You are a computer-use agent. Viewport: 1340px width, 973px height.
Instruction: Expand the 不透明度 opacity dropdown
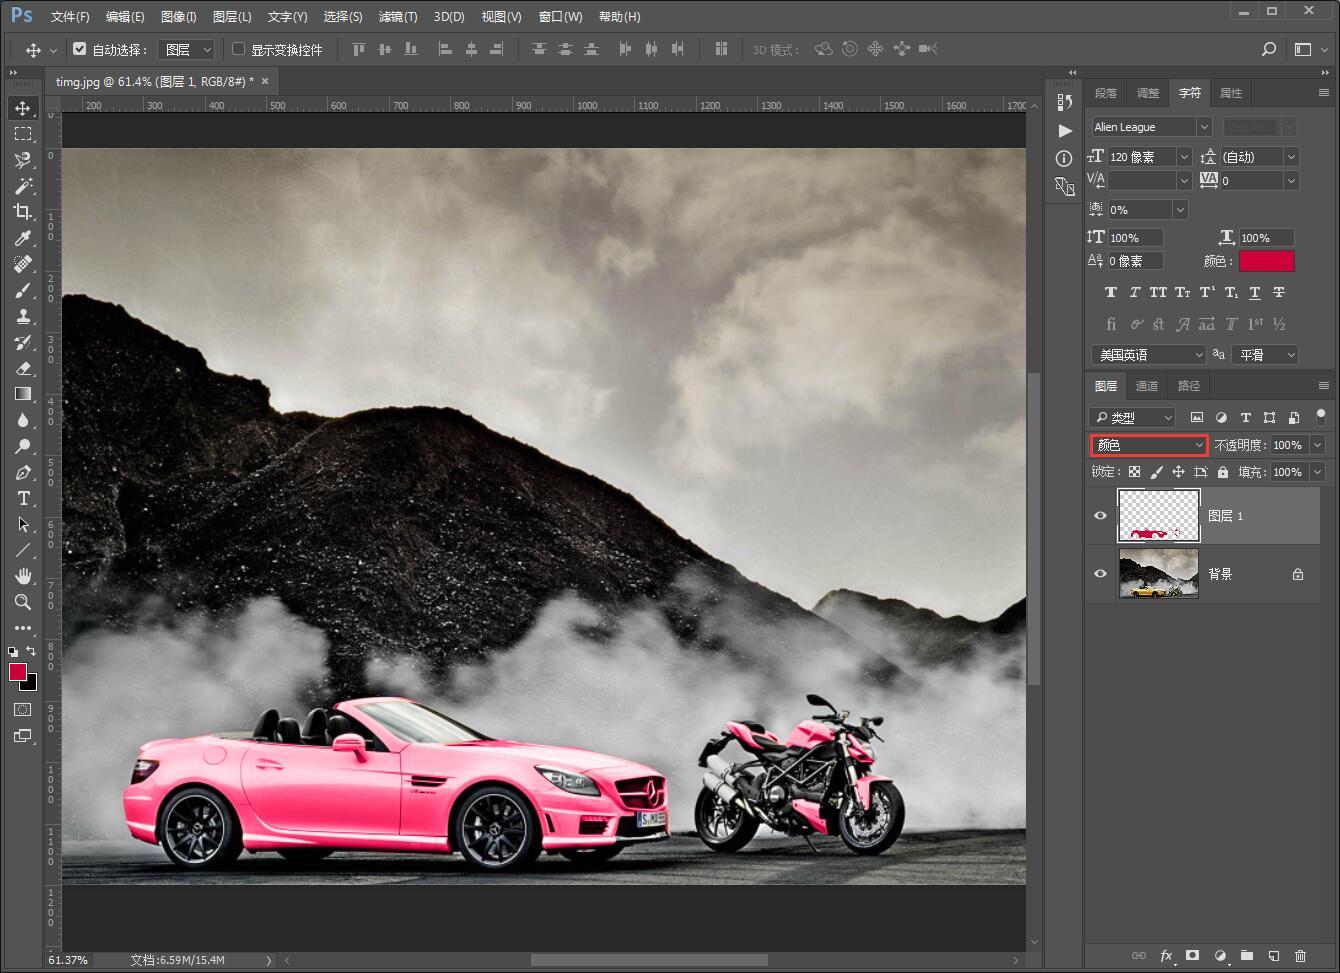tap(1317, 445)
